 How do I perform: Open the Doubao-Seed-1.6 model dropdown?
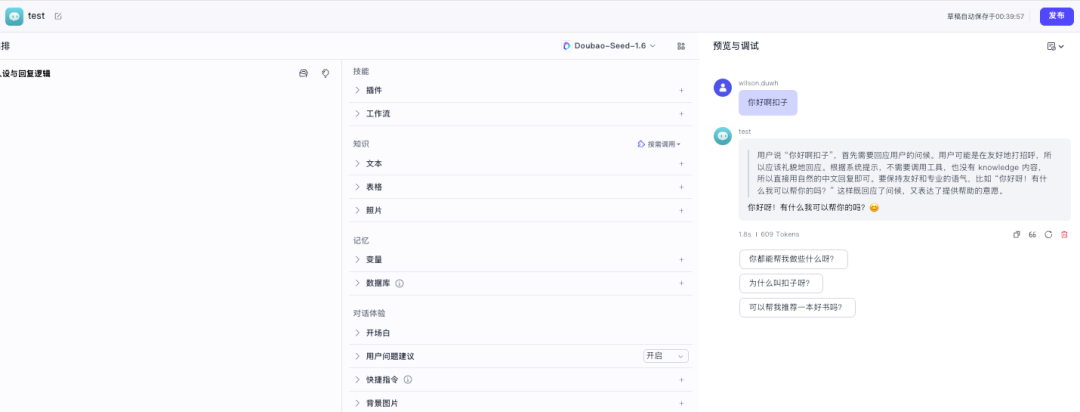coord(610,45)
